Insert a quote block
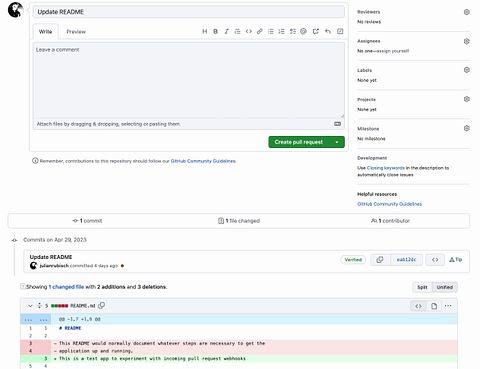 [x=237, y=31]
